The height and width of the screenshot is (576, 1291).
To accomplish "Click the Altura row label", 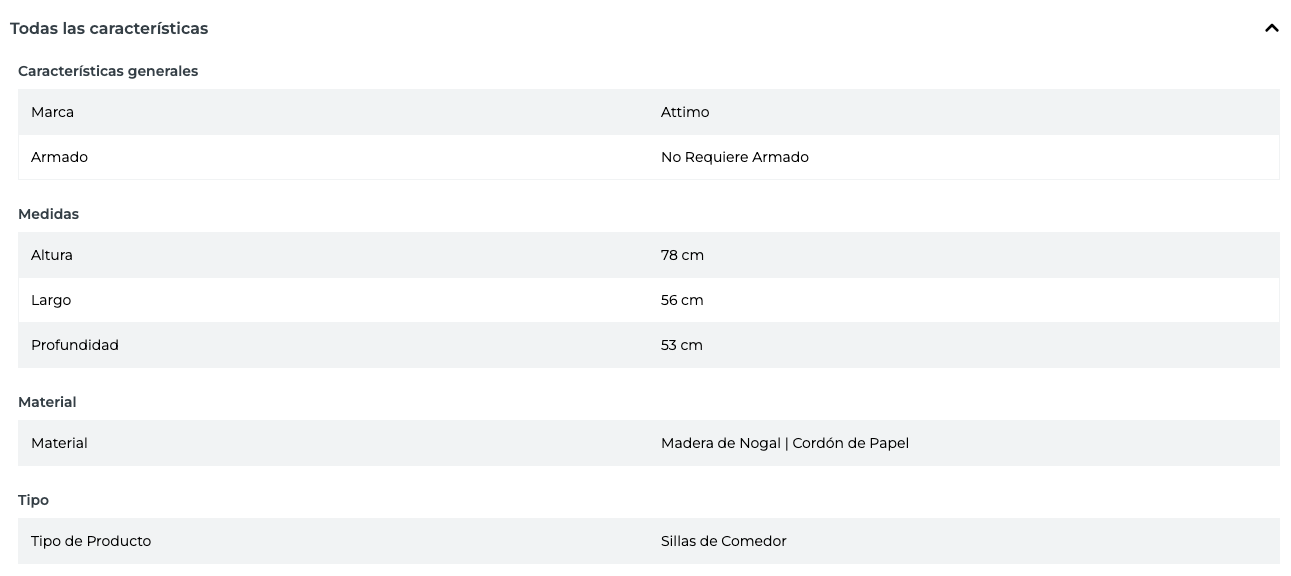I will coord(52,255).
